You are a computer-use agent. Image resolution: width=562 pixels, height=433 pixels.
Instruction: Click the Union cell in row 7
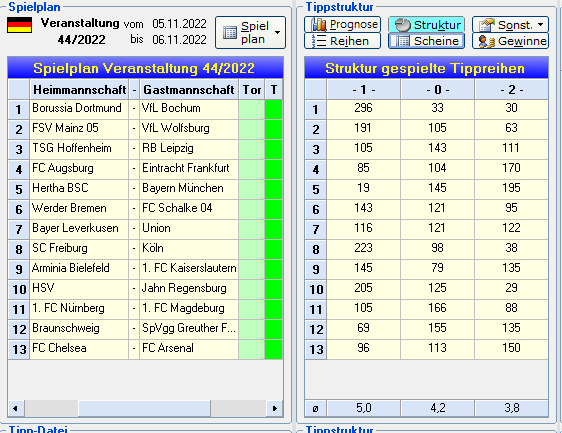[x=189, y=229]
